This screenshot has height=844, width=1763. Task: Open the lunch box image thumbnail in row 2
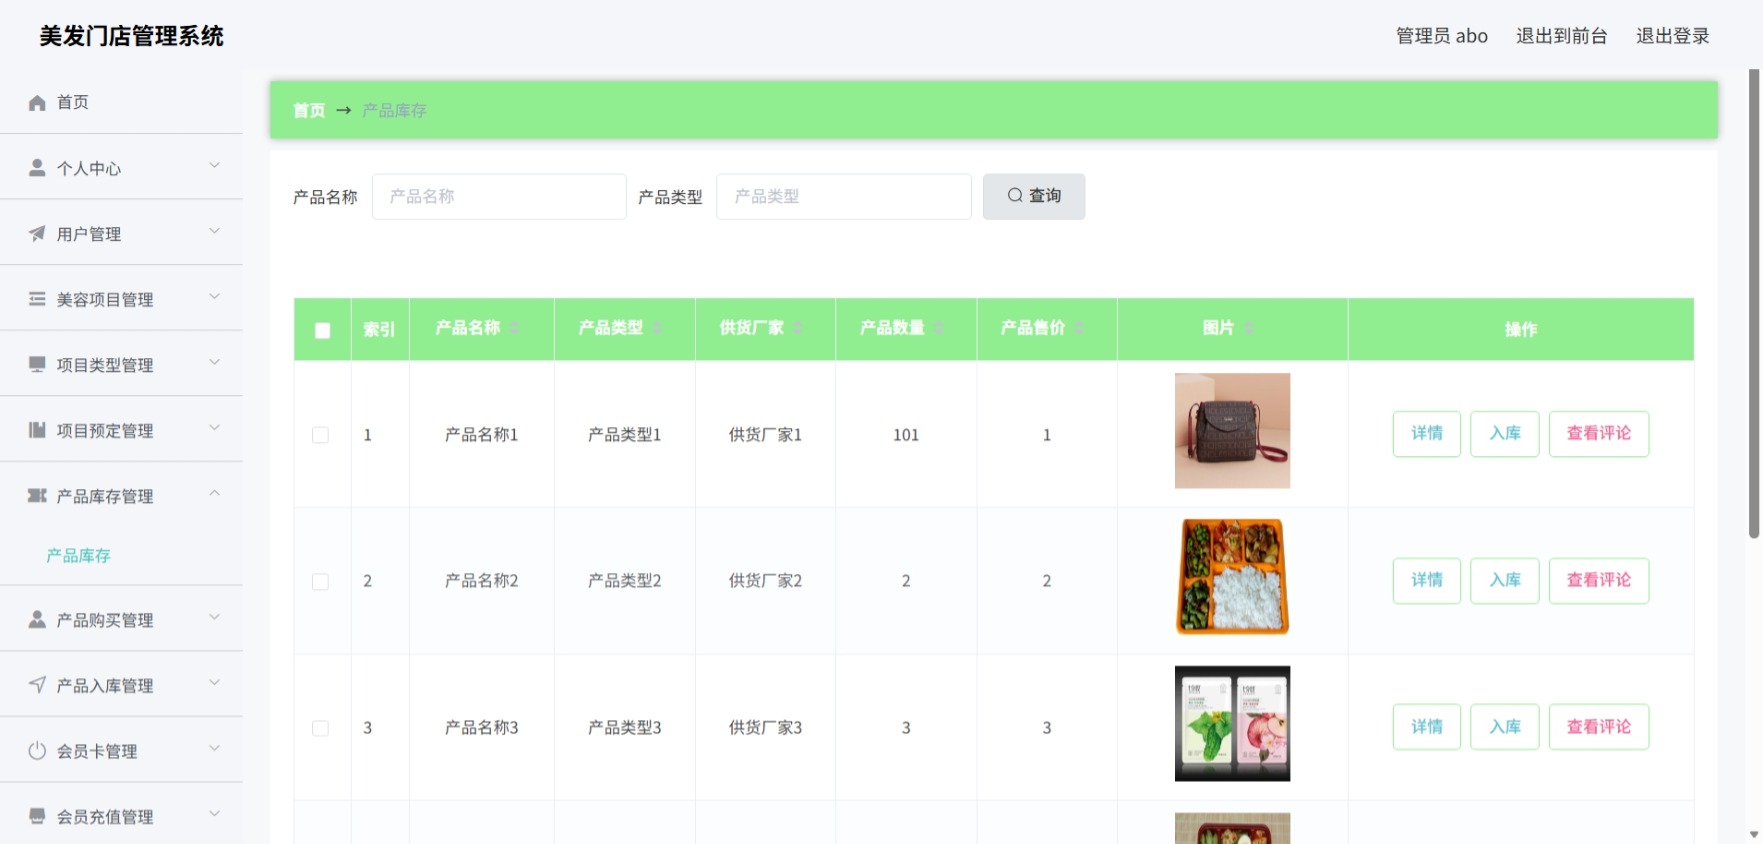click(x=1232, y=577)
